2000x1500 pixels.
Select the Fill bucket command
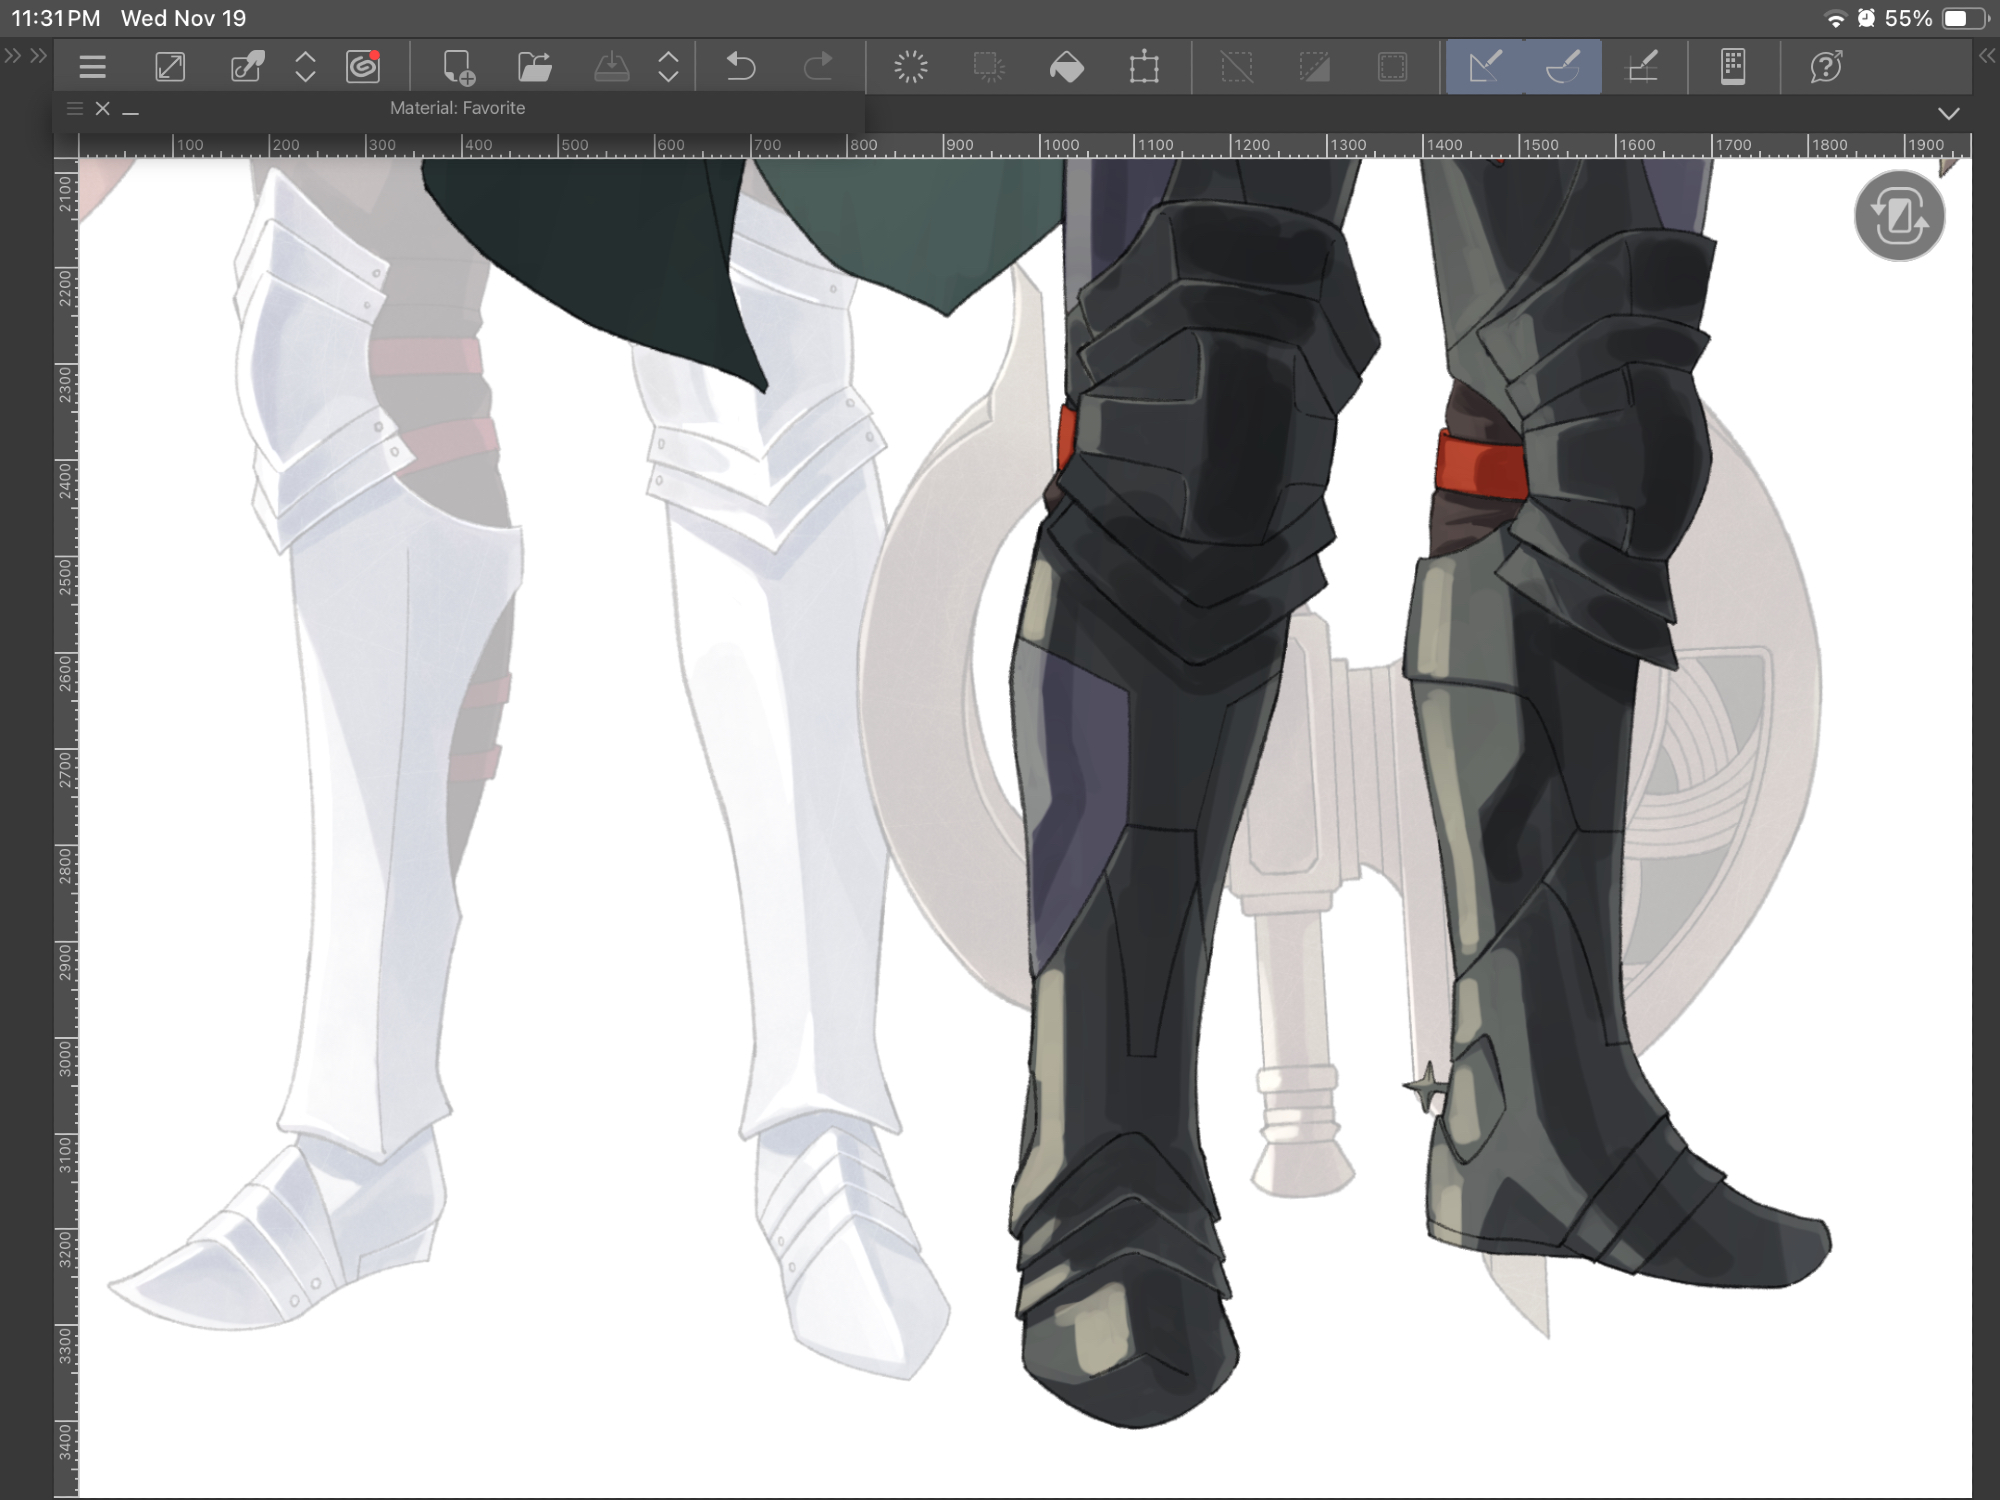pyautogui.click(x=1066, y=67)
